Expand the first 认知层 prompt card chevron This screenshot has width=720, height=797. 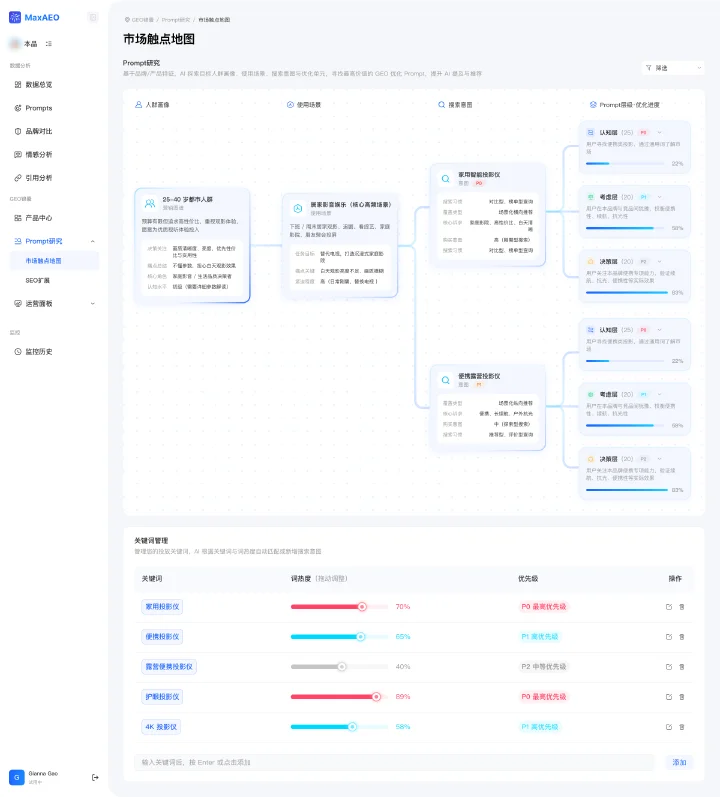pos(660,133)
